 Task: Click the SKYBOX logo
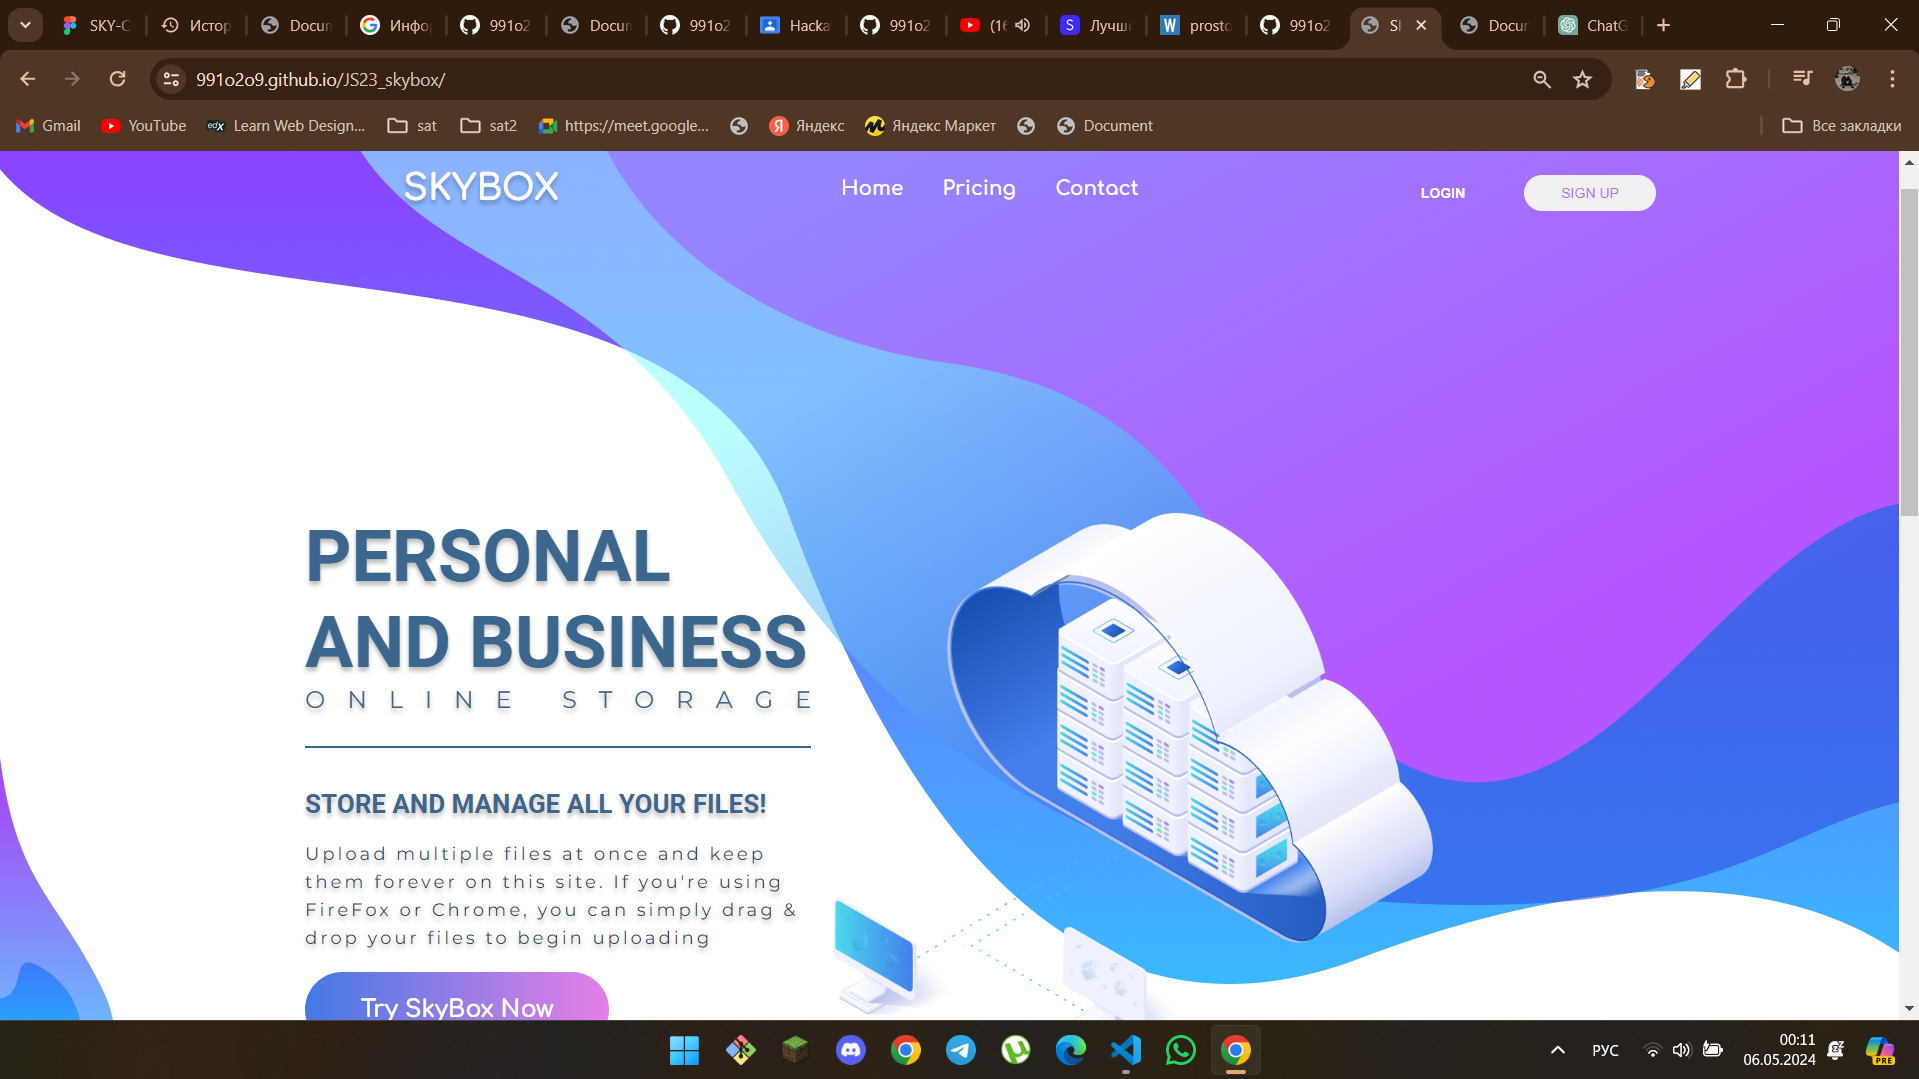[x=481, y=187]
